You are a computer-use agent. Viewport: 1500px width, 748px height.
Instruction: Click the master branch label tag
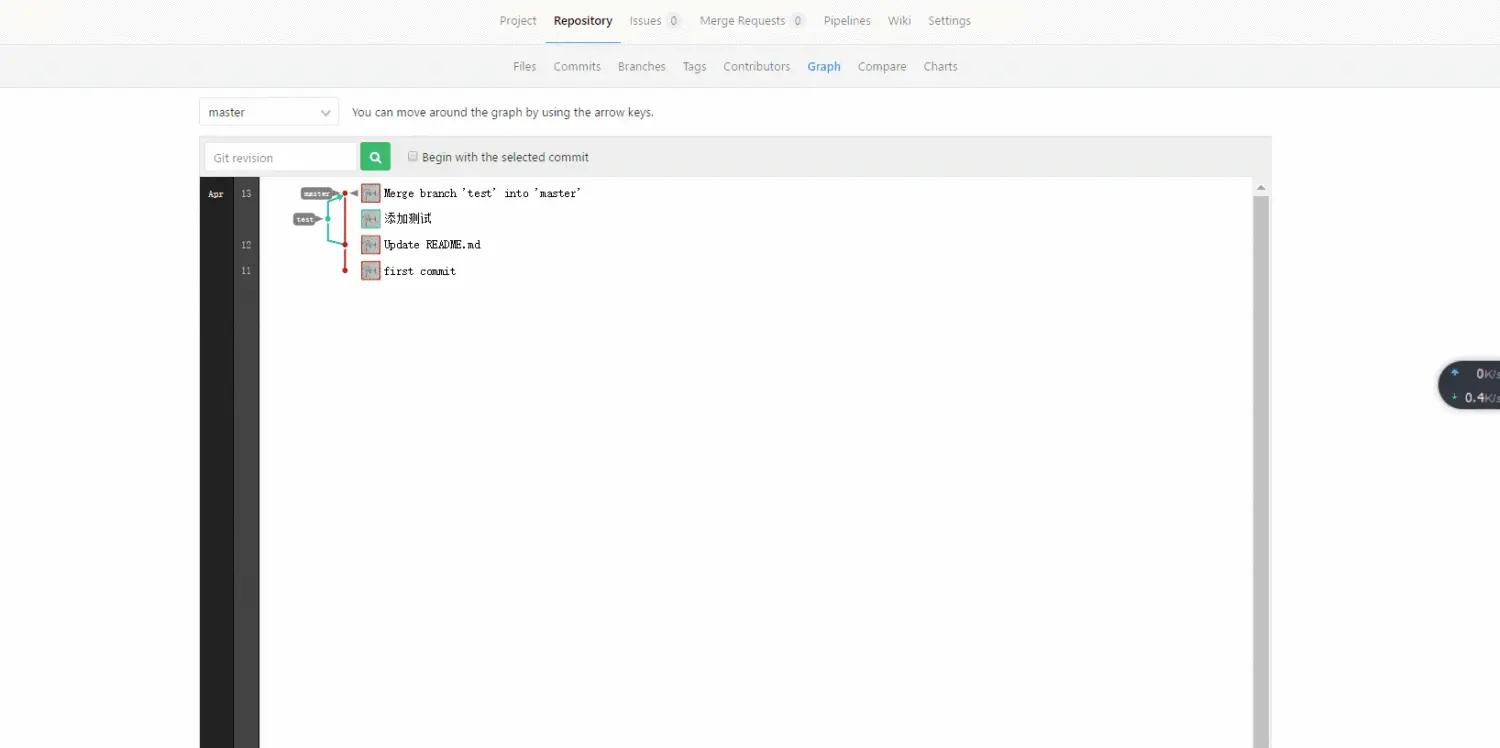click(x=317, y=193)
